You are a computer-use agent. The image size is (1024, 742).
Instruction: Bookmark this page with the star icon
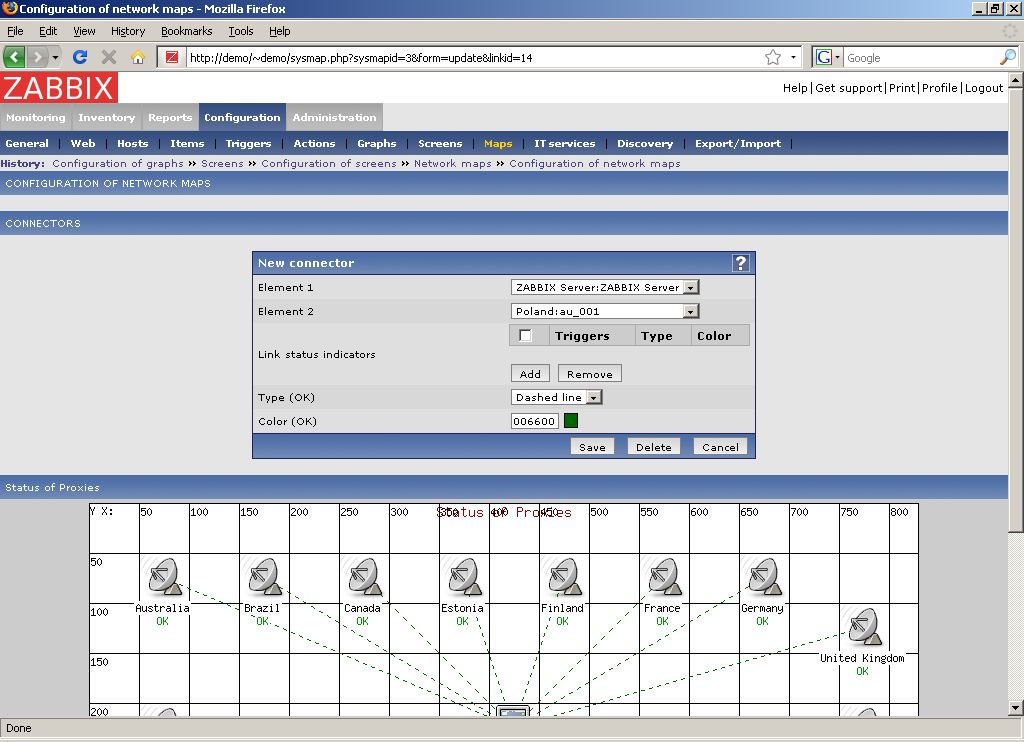[773, 57]
